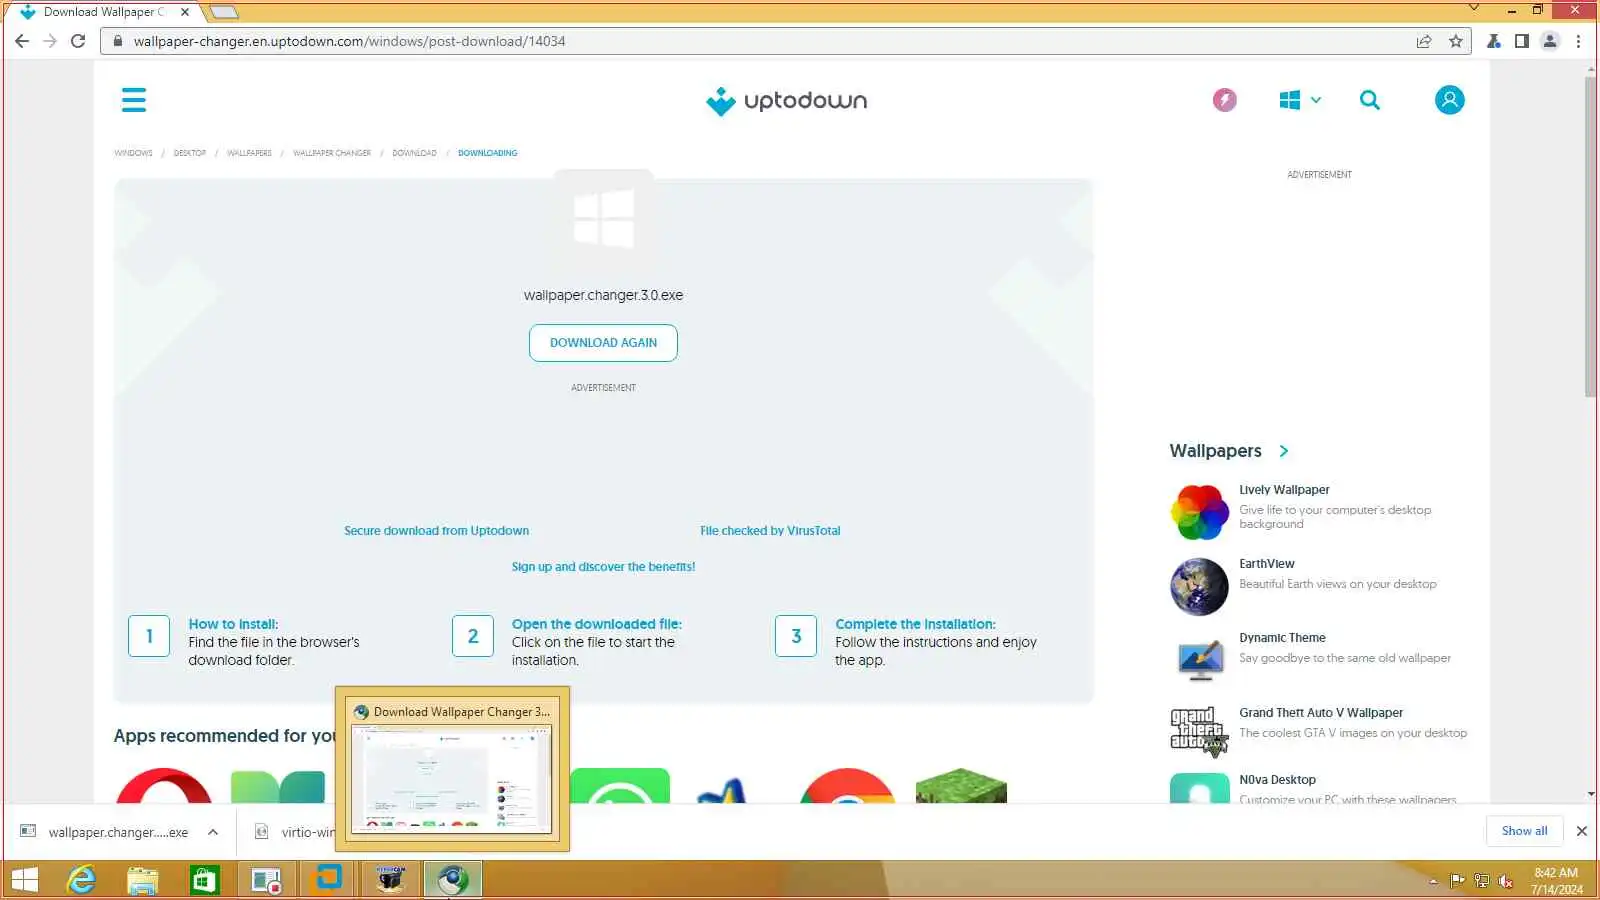Share this page from the address bar
The height and width of the screenshot is (900, 1600).
click(1424, 41)
